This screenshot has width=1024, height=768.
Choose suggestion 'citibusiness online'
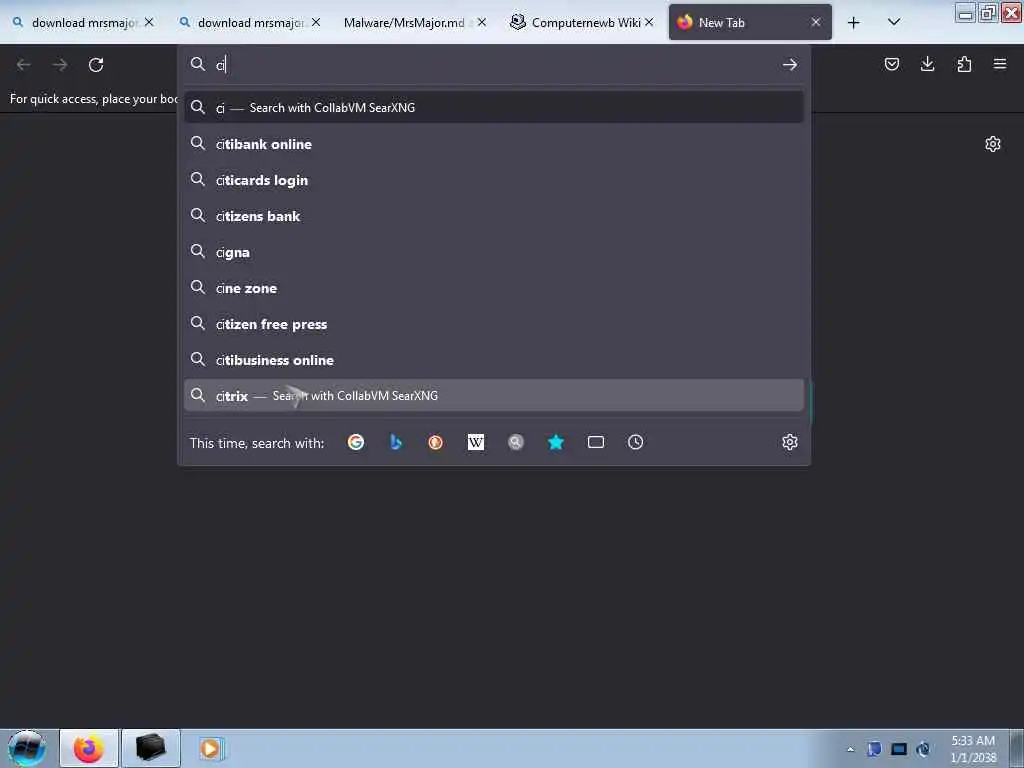tap(494, 360)
